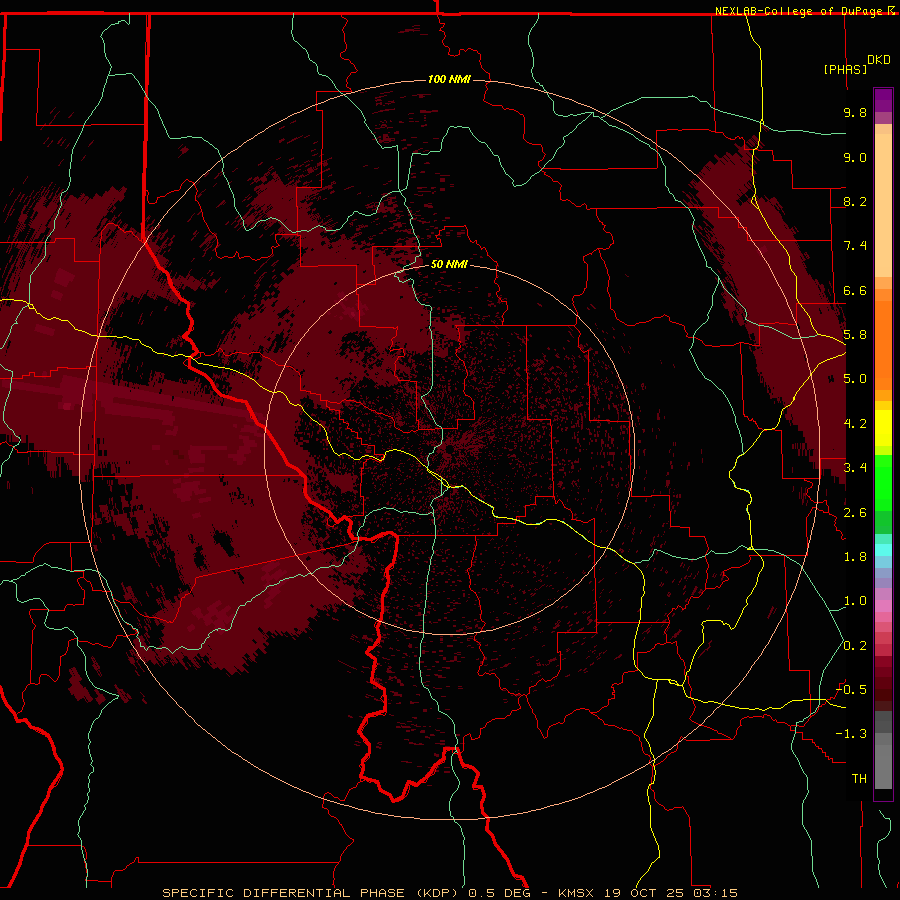Click the 4.2 legend value
The height and width of the screenshot is (900, 900).
(855, 424)
